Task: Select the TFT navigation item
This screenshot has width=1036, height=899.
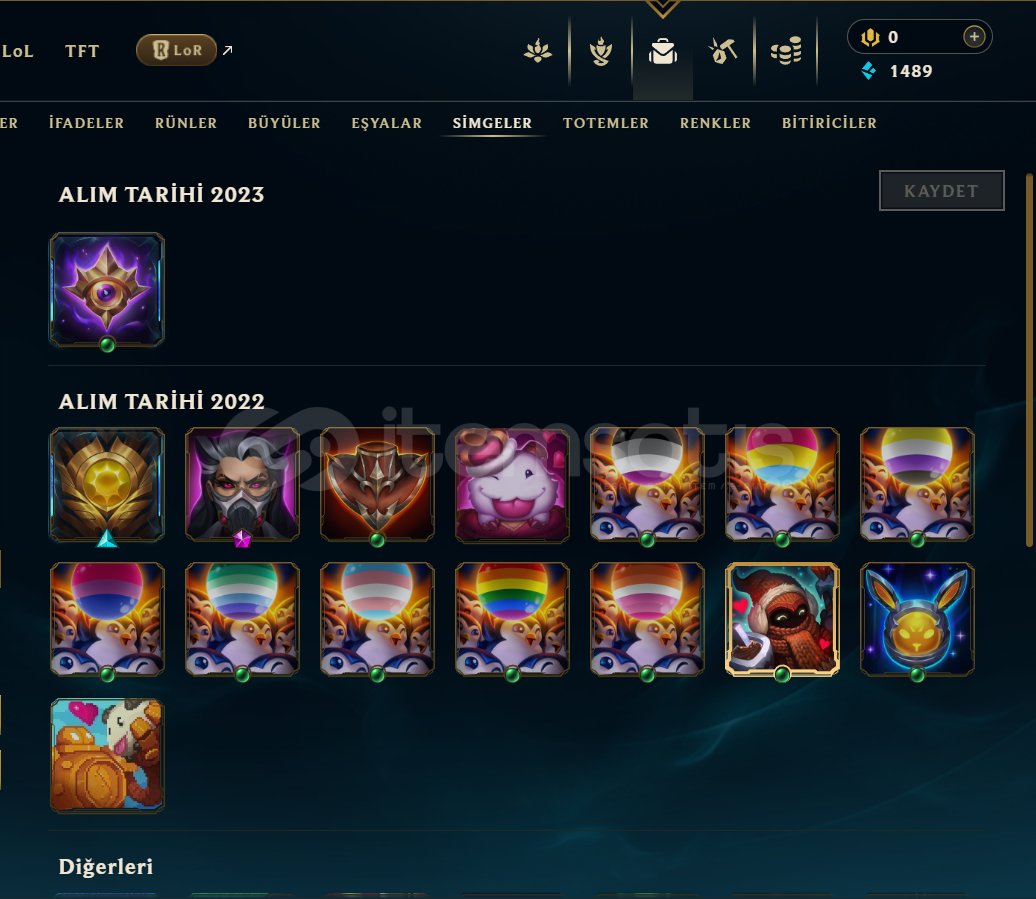Action: click(82, 51)
